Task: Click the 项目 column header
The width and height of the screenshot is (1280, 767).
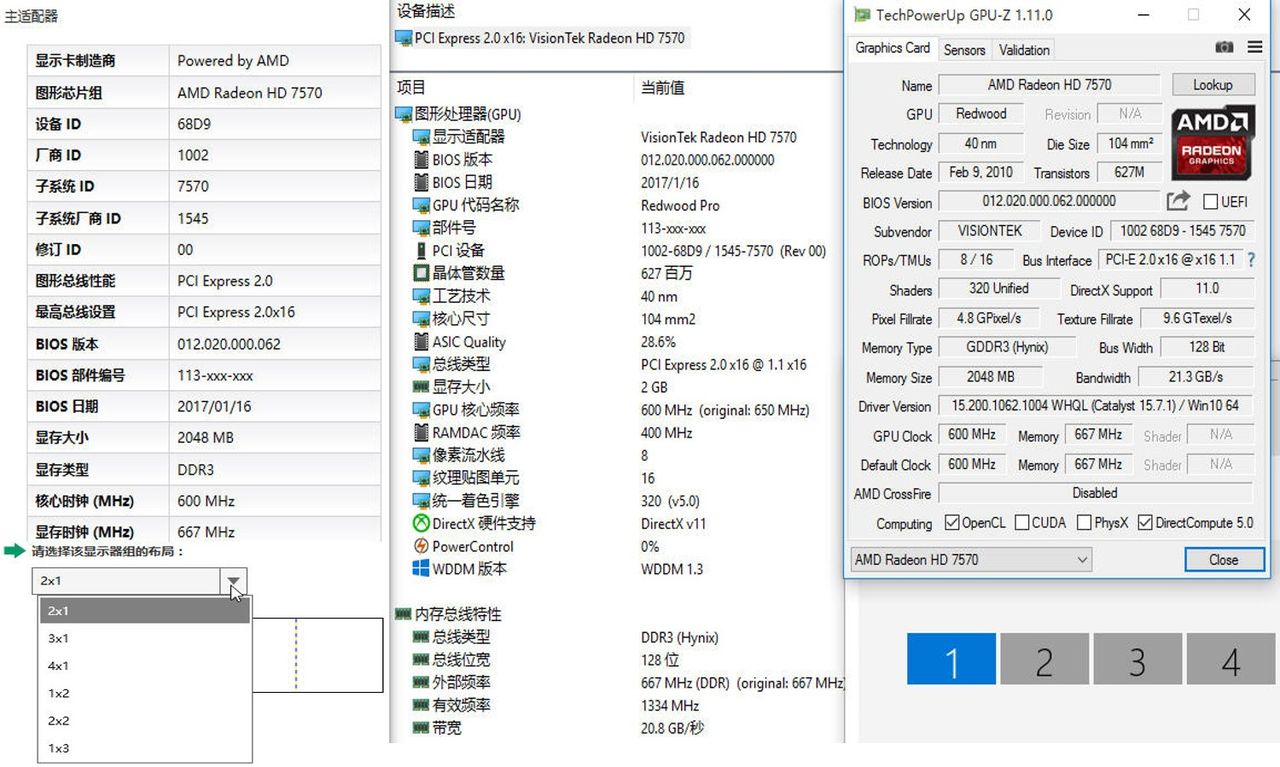Action: pos(411,88)
